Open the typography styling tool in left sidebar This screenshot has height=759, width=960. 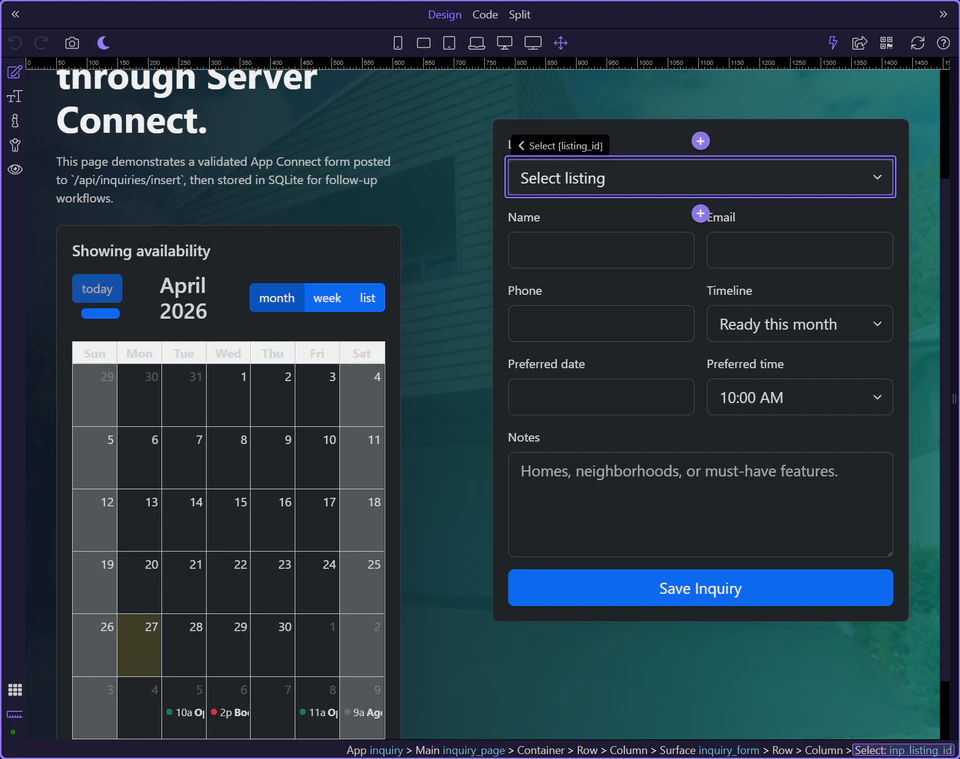14,96
